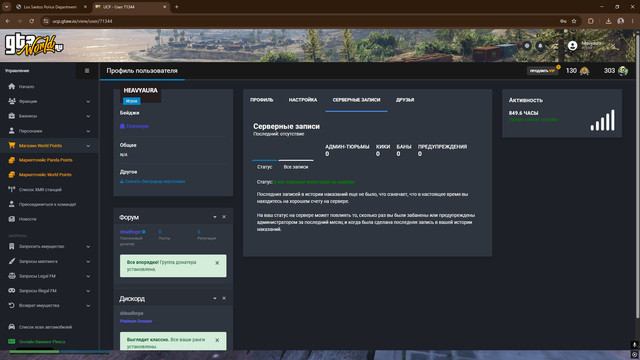Dismiss the Все впорядке alert
Screen dimensions: 640x360
[x=217, y=263]
